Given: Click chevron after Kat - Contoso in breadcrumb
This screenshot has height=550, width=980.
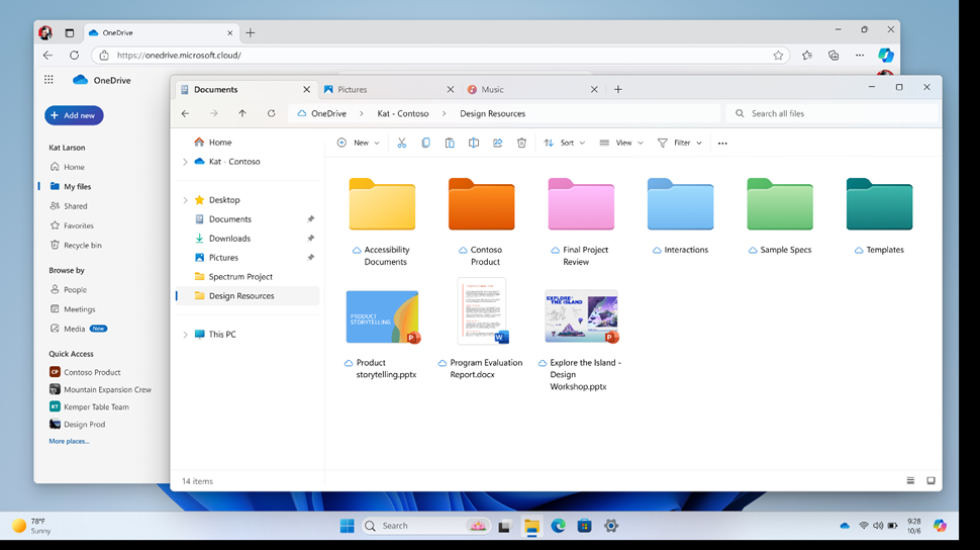Looking at the screenshot, I should (444, 114).
